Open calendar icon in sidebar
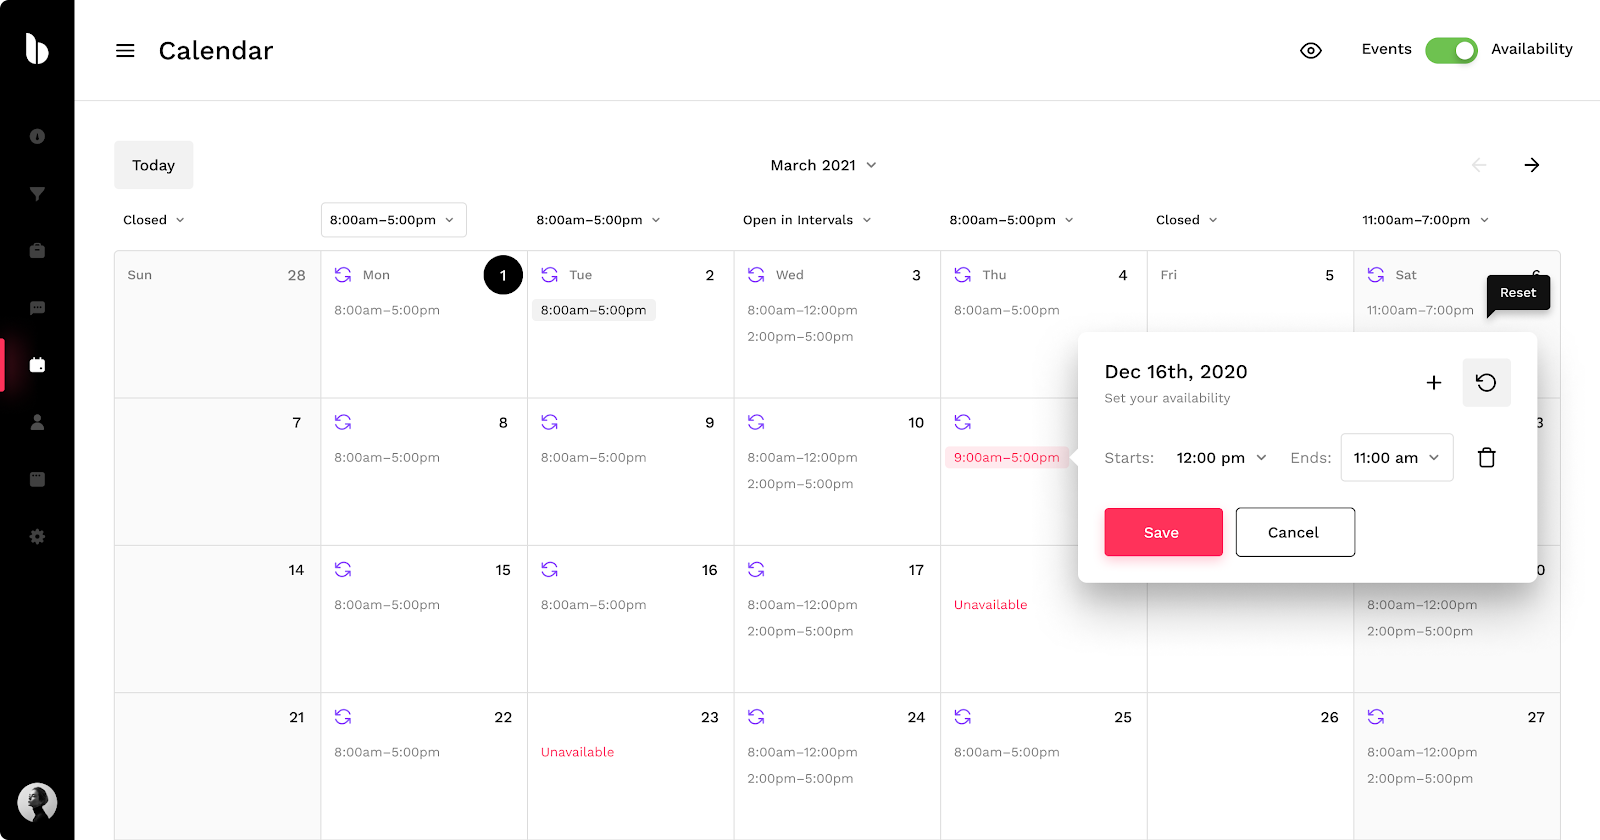This screenshot has width=1600, height=840. pos(37,365)
